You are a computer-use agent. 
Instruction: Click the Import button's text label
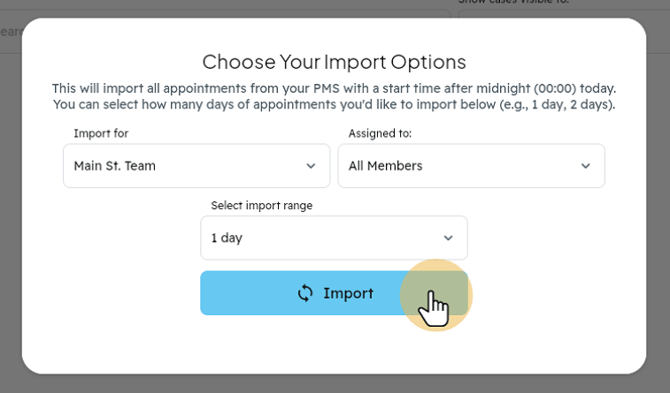pyautogui.click(x=348, y=293)
